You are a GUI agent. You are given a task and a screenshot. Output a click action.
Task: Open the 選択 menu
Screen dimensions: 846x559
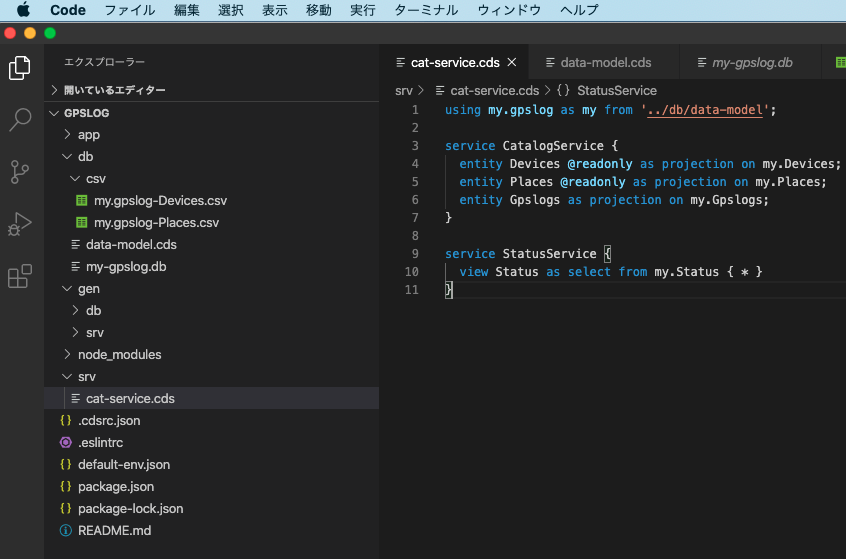[231, 10]
